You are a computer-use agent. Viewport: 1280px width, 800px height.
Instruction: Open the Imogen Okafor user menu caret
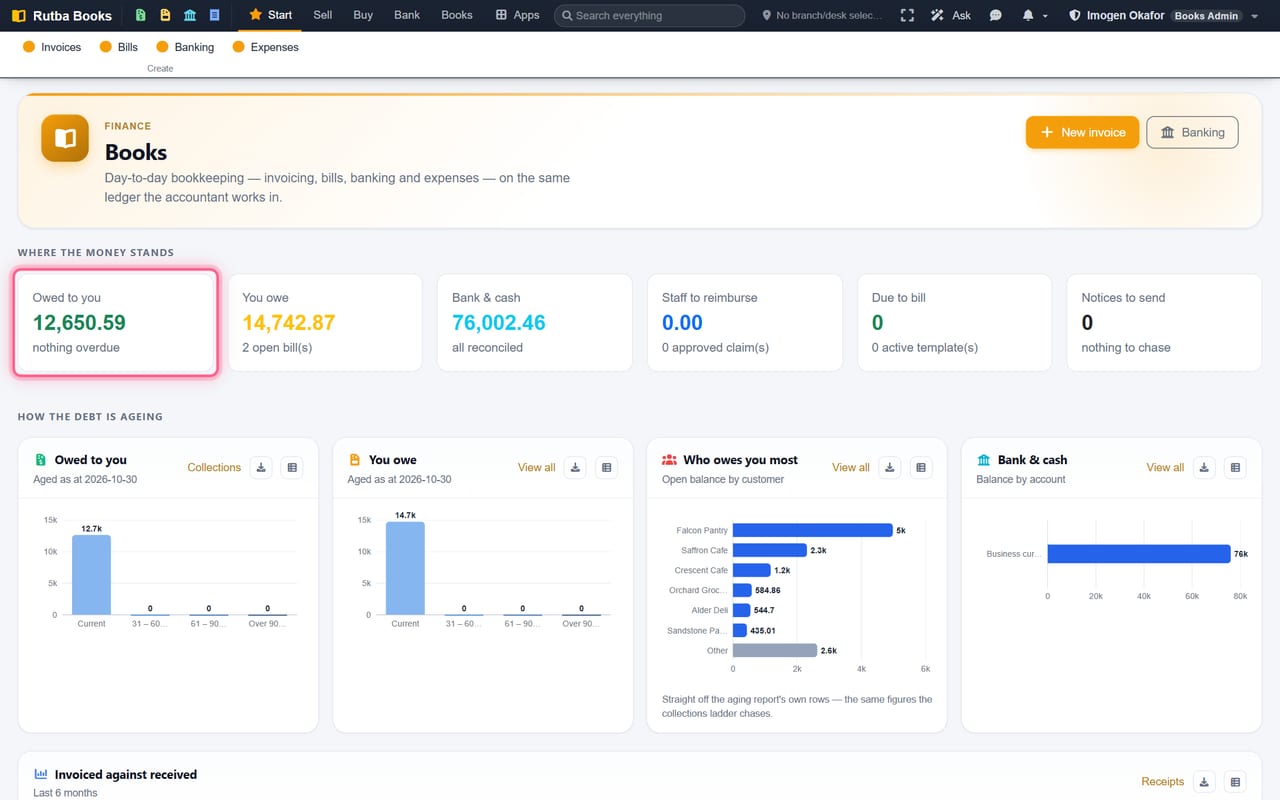pyautogui.click(x=1255, y=16)
